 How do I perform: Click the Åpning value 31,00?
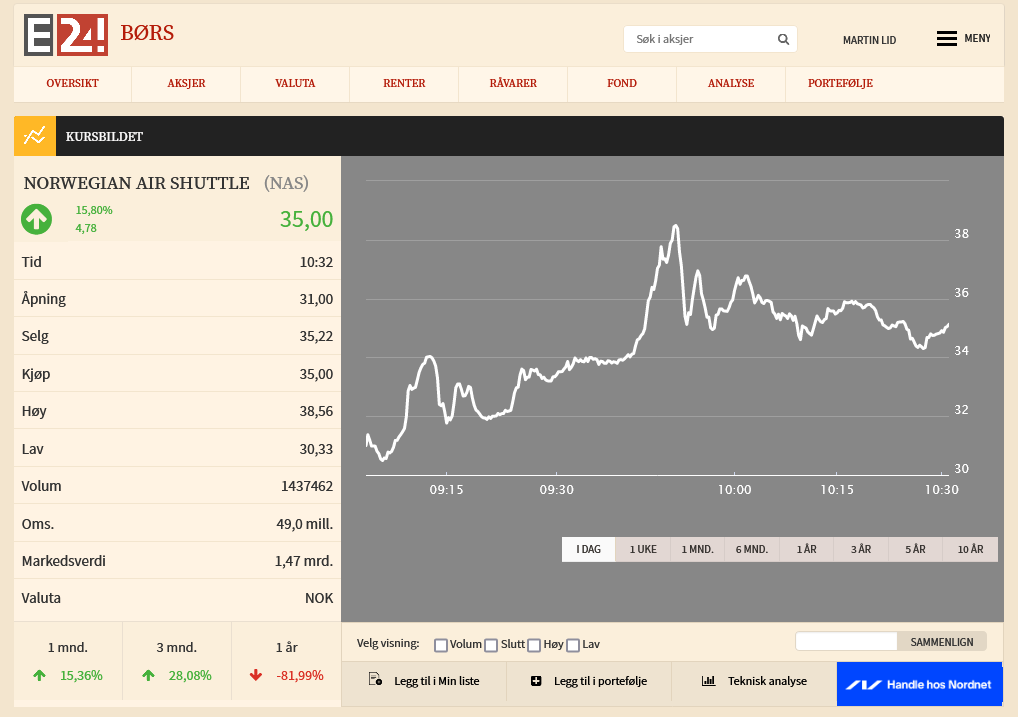pos(316,299)
